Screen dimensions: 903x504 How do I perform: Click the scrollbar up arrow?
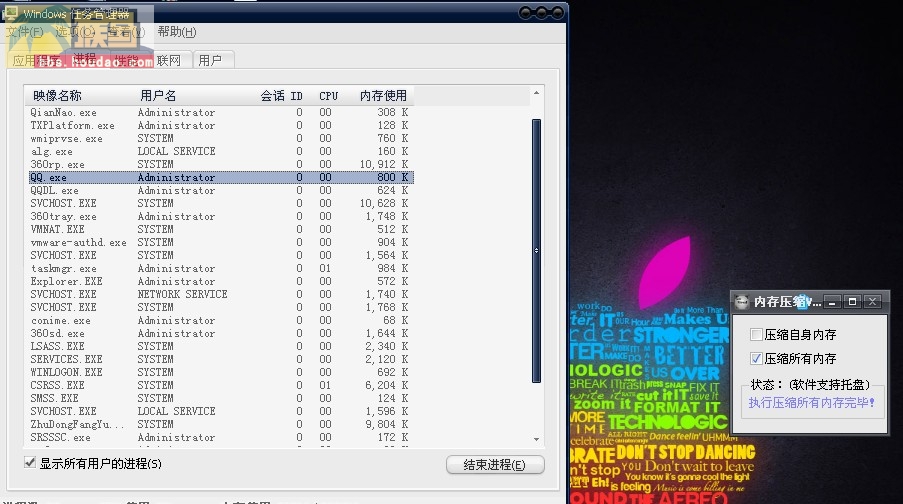point(536,93)
